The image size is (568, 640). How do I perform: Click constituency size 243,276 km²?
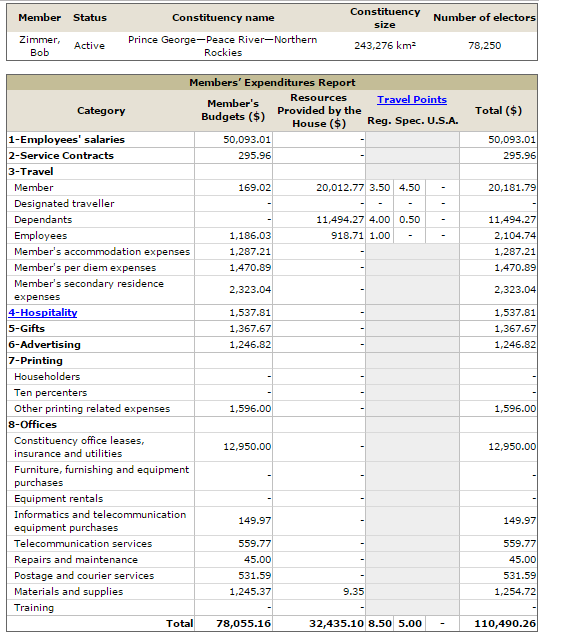coord(385,46)
